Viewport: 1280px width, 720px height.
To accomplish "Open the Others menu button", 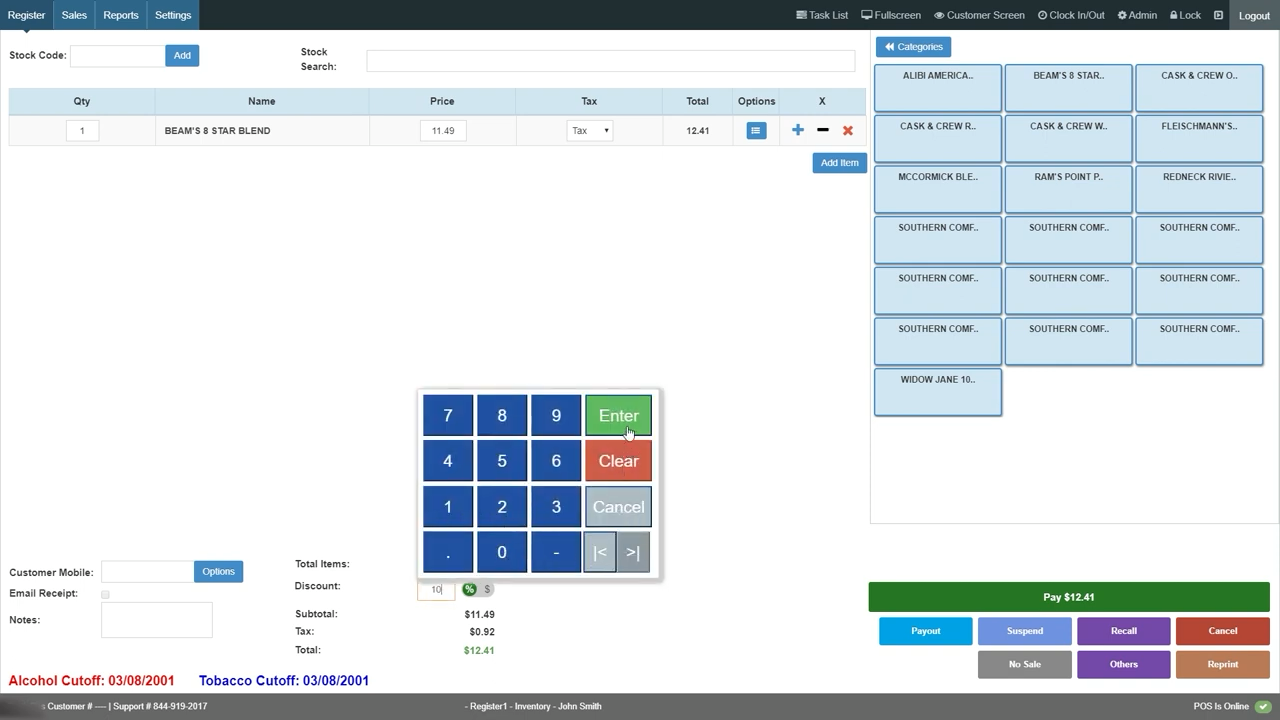I will 1124,664.
